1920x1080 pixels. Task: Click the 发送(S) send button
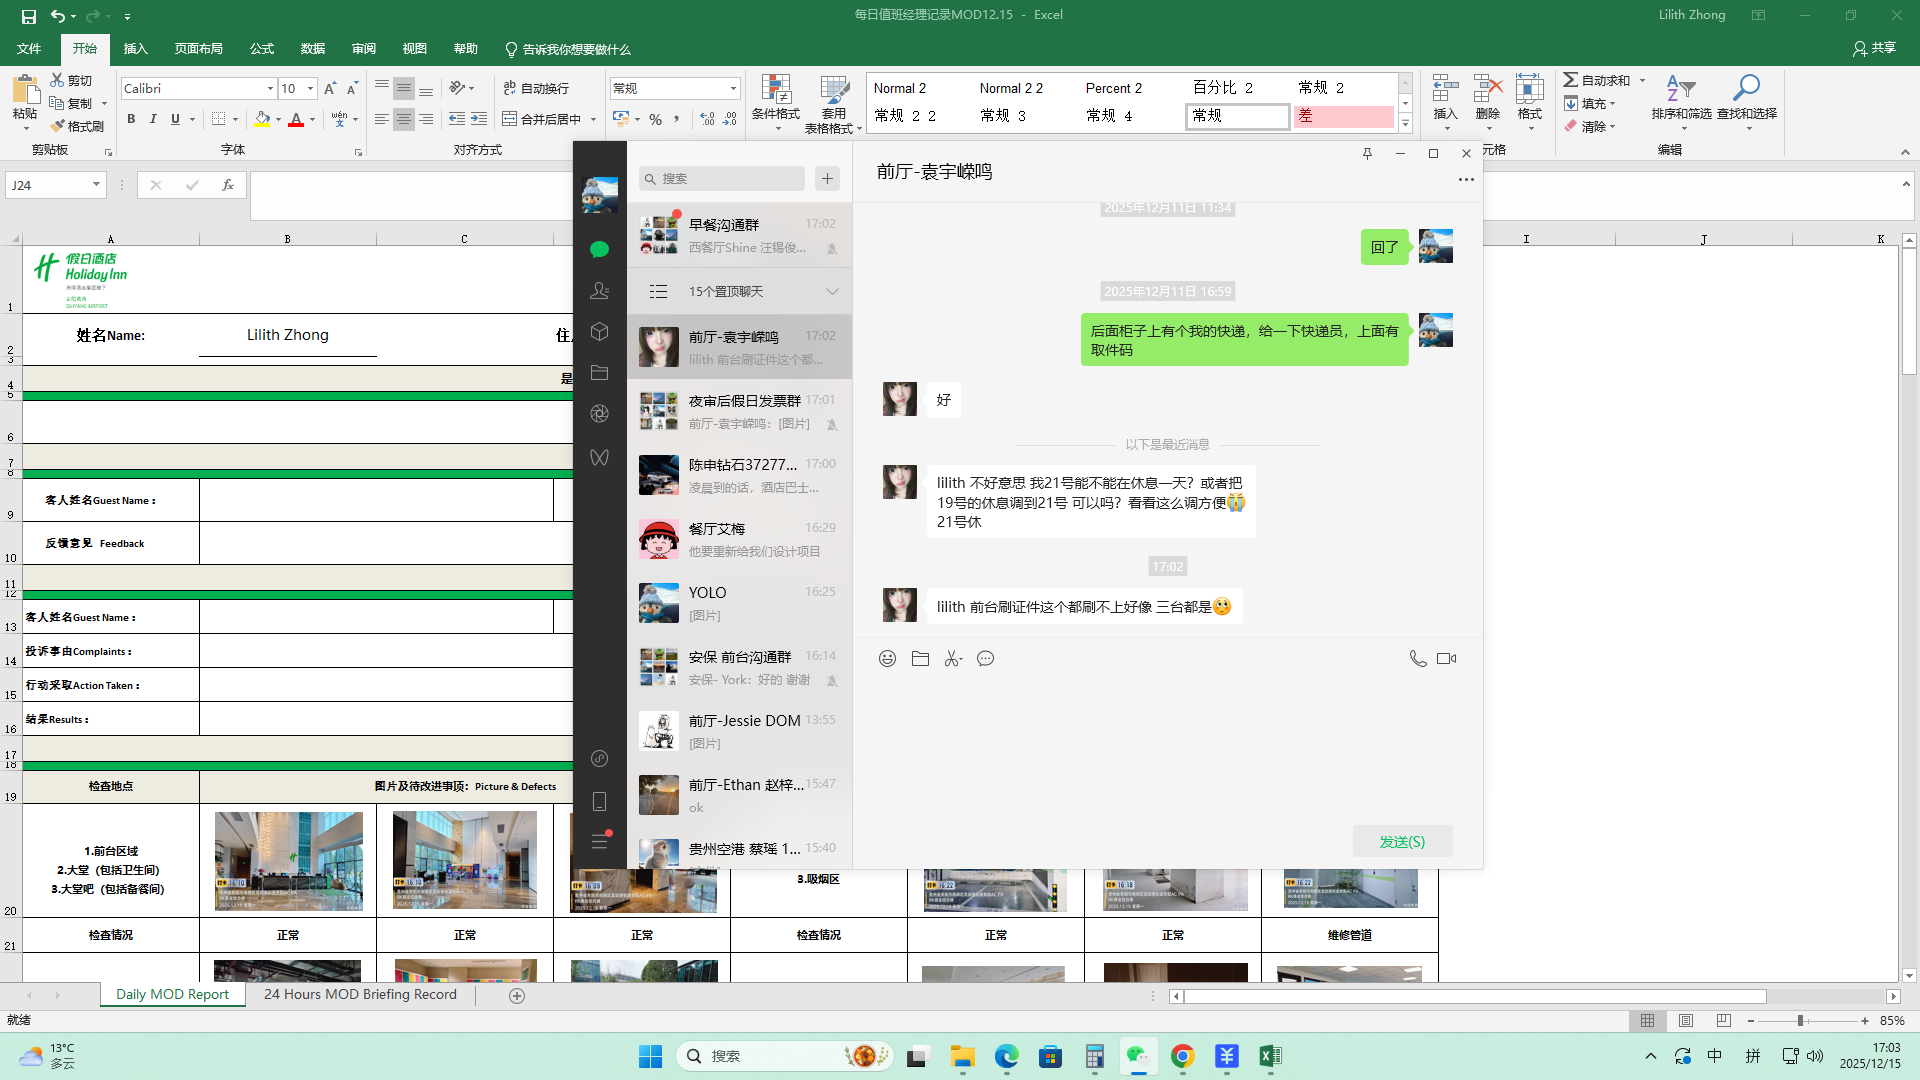[x=1402, y=841]
